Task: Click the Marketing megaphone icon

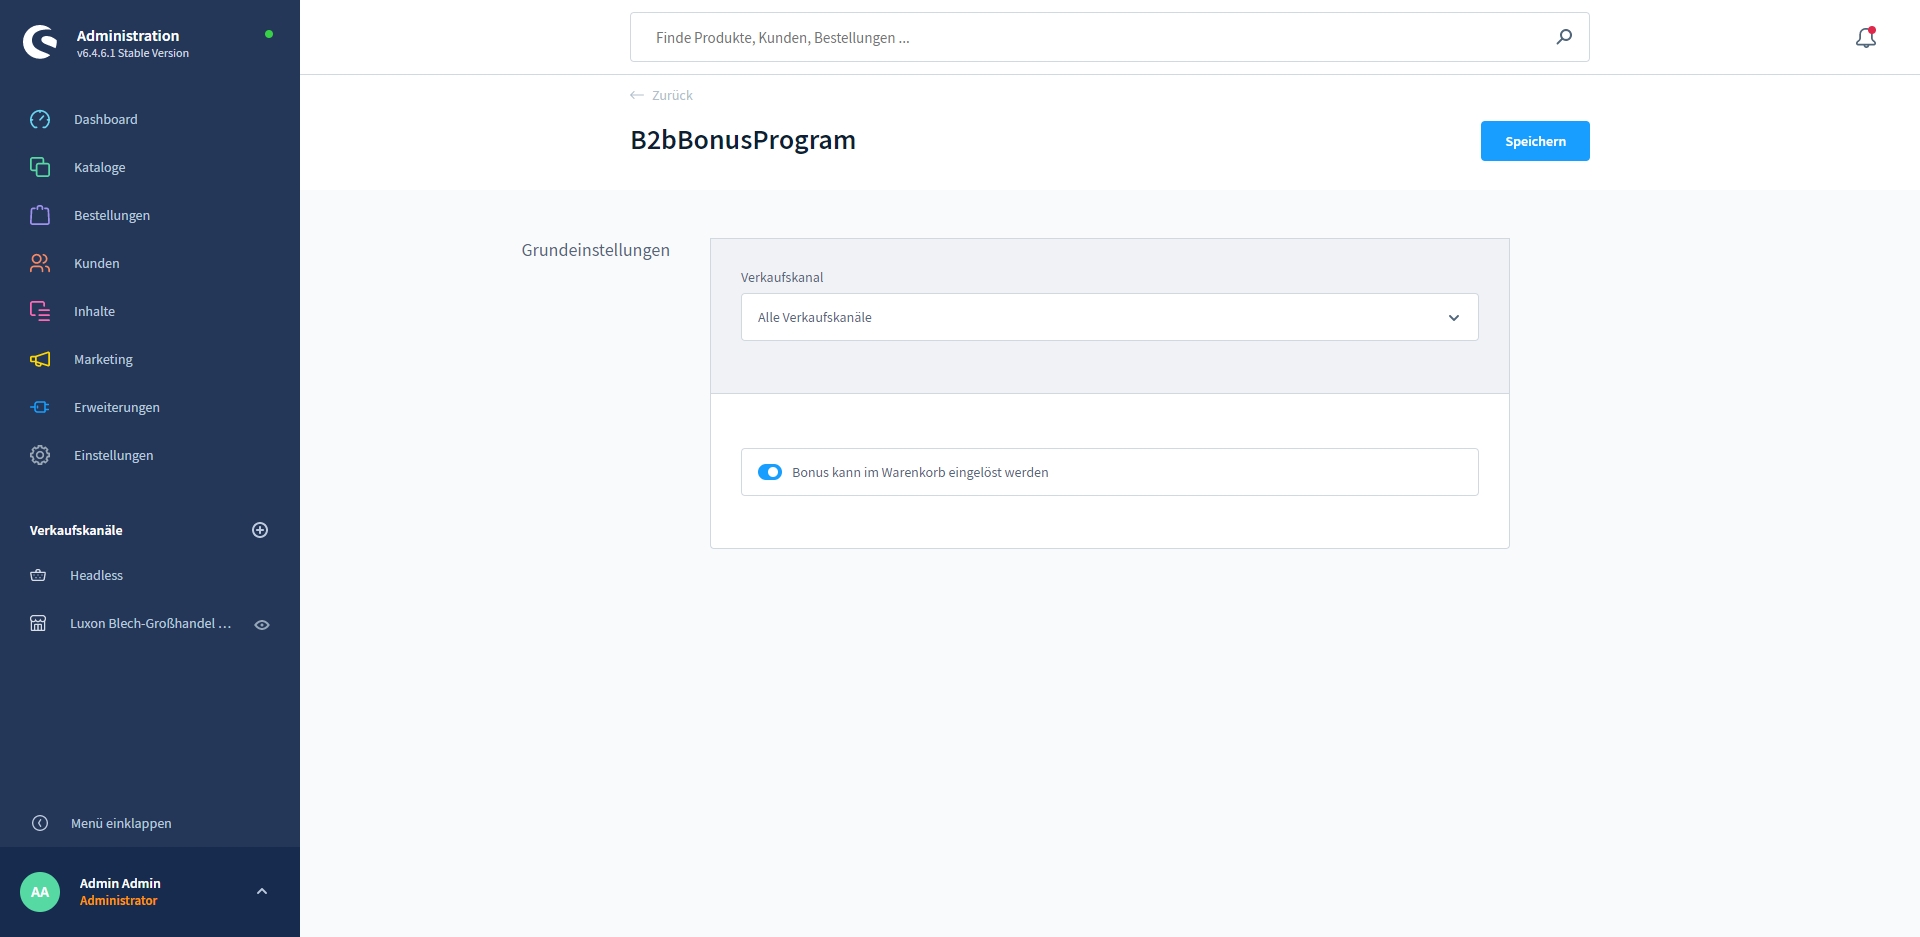Action: 40,359
